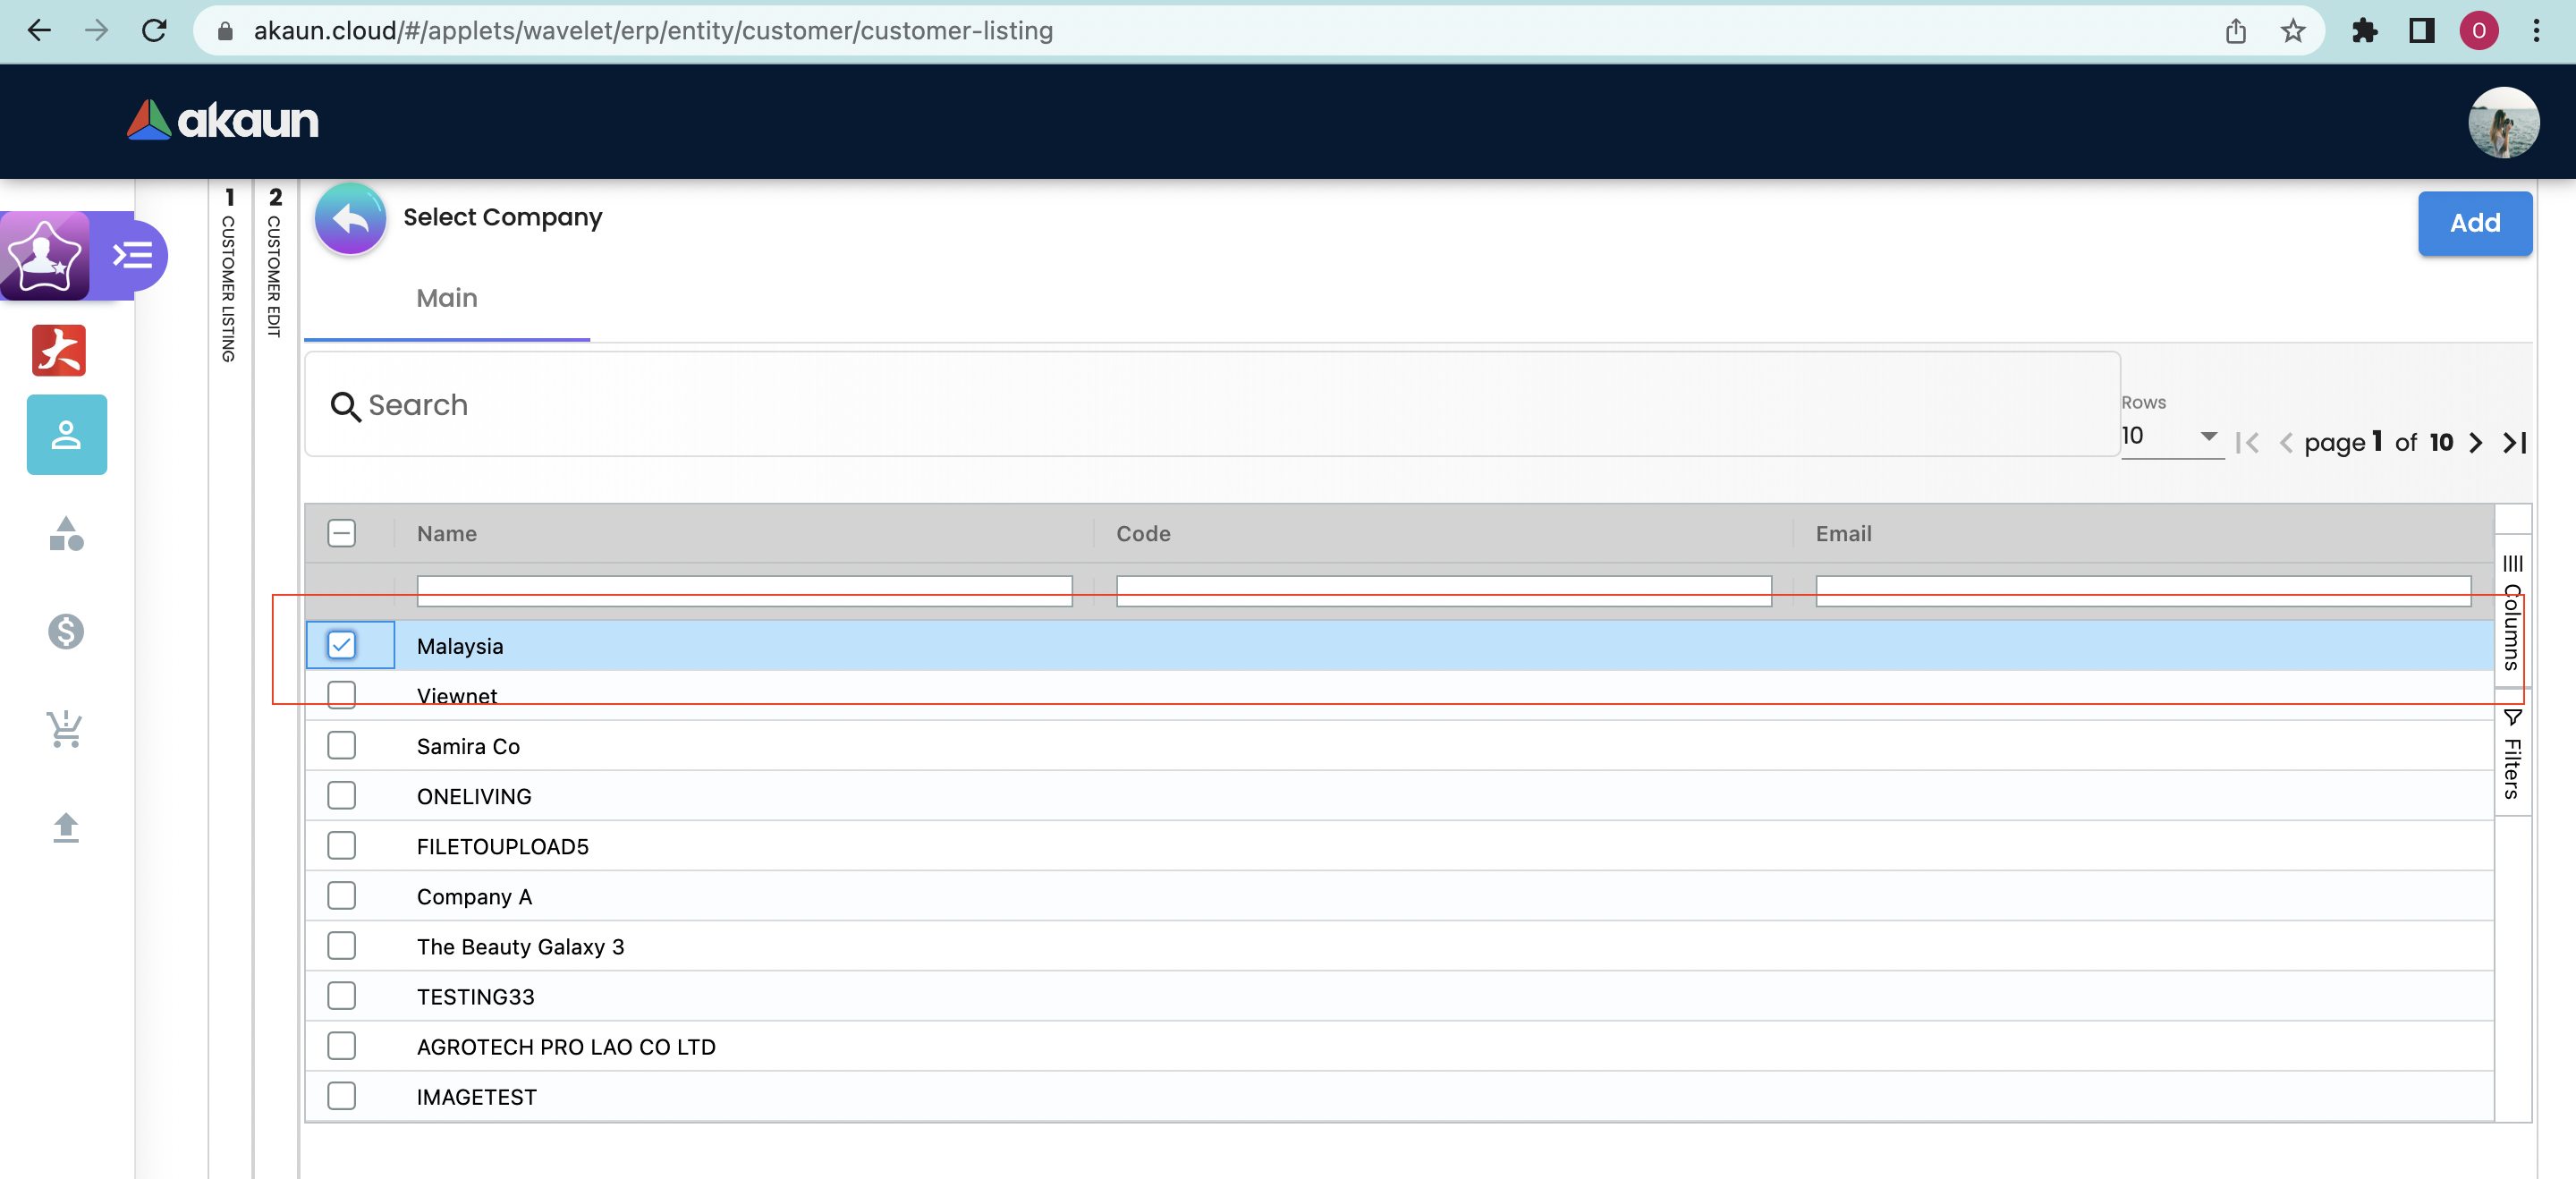Tick the Samira Co checkbox
2576x1179 pixels.
(341, 745)
